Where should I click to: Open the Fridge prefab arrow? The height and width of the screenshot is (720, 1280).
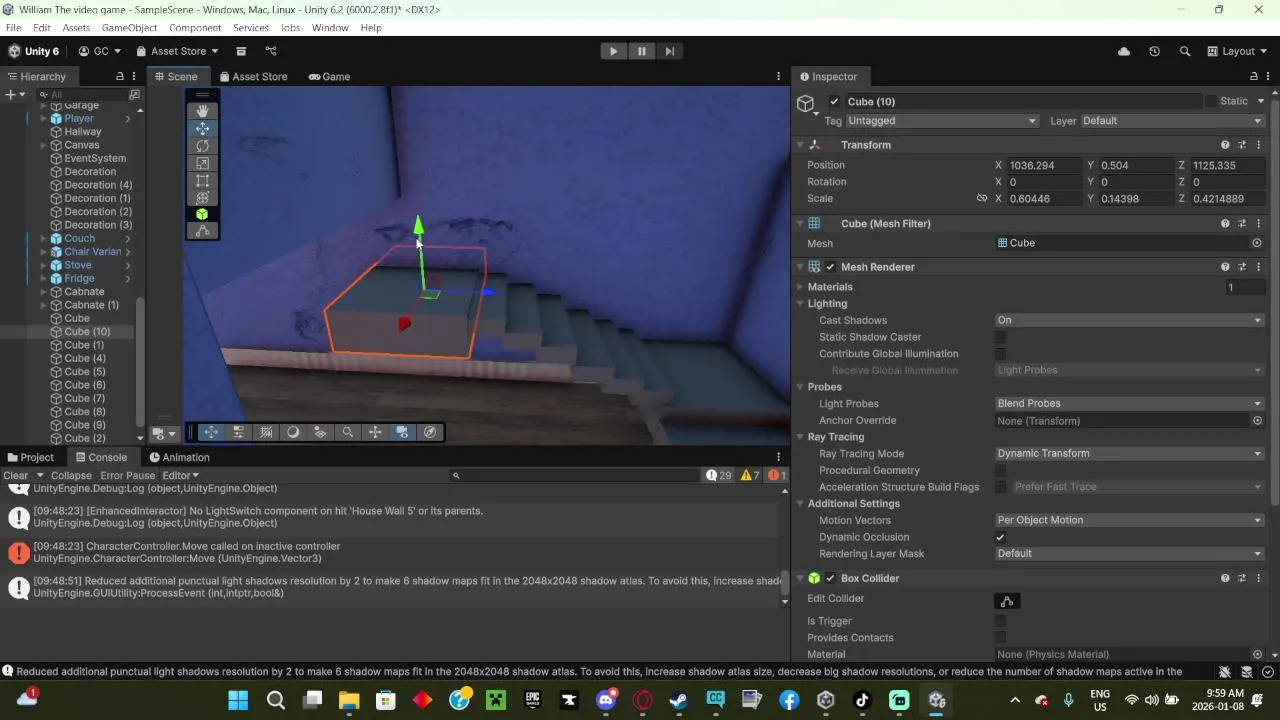(127, 279)
